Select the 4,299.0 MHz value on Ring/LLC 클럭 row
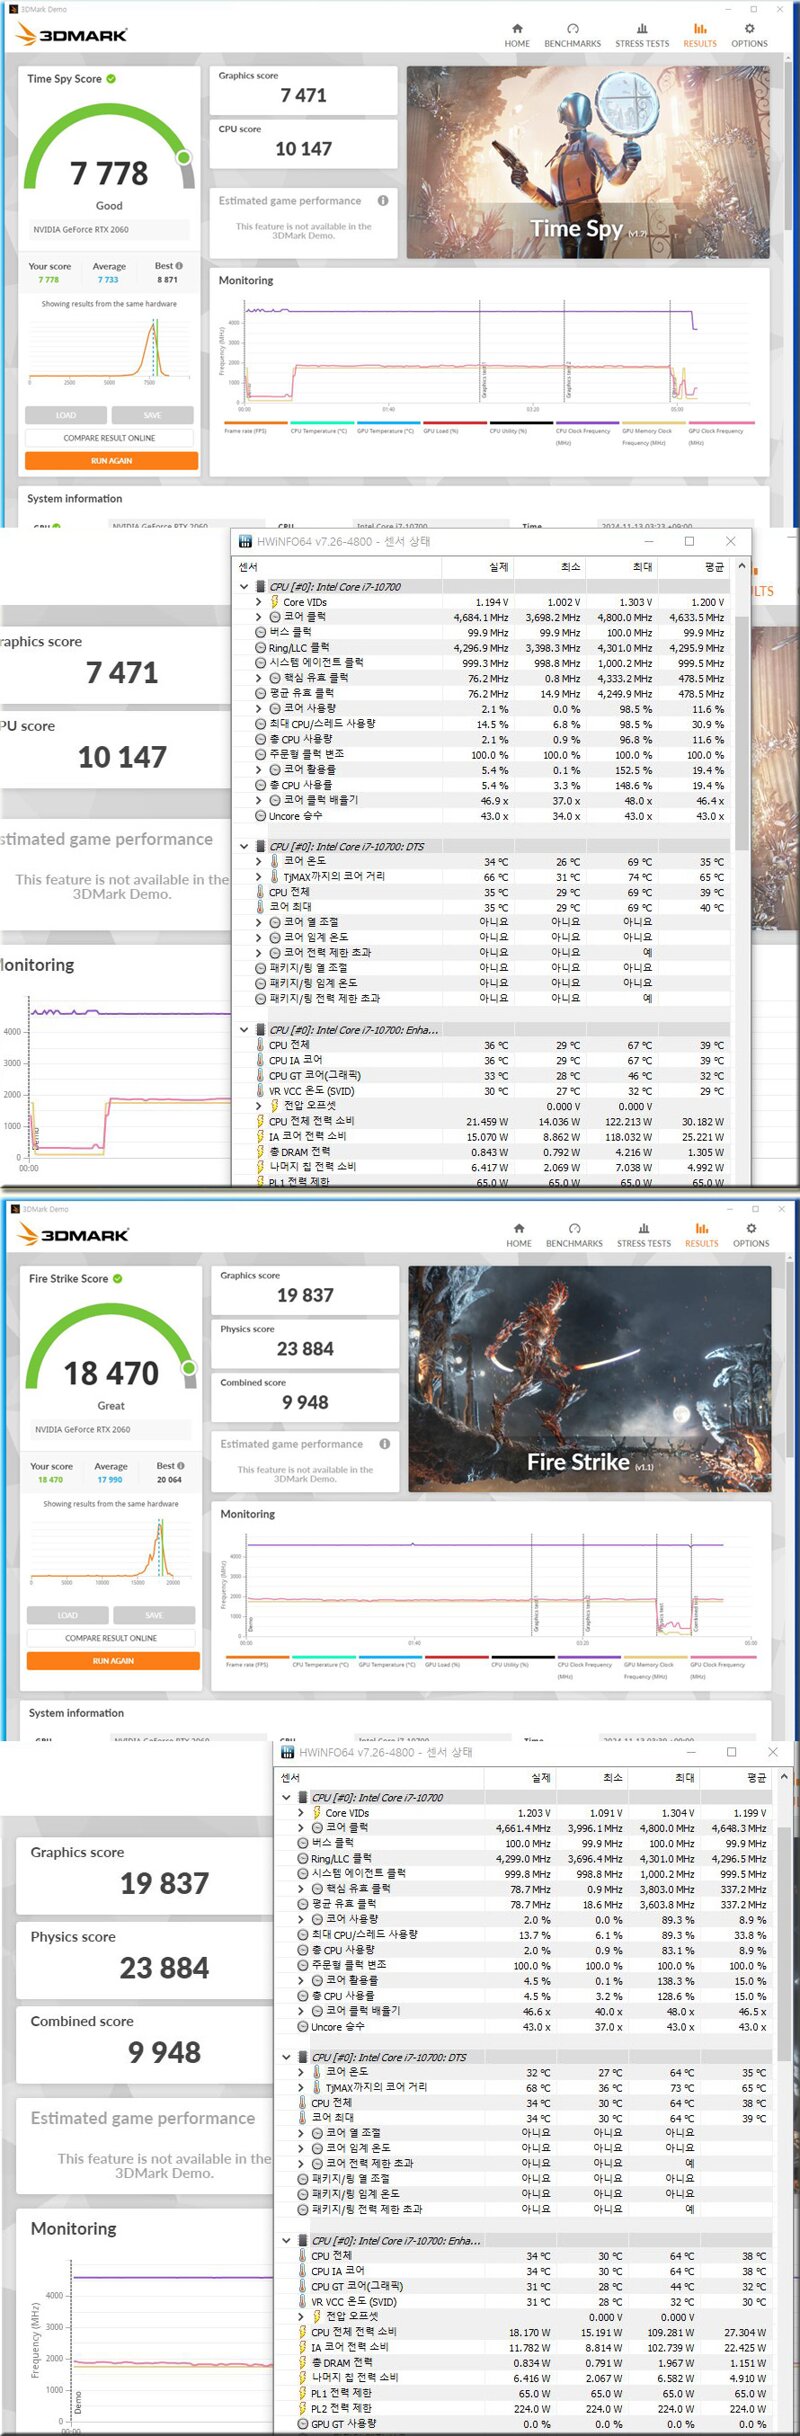 tap(524, 1858)
